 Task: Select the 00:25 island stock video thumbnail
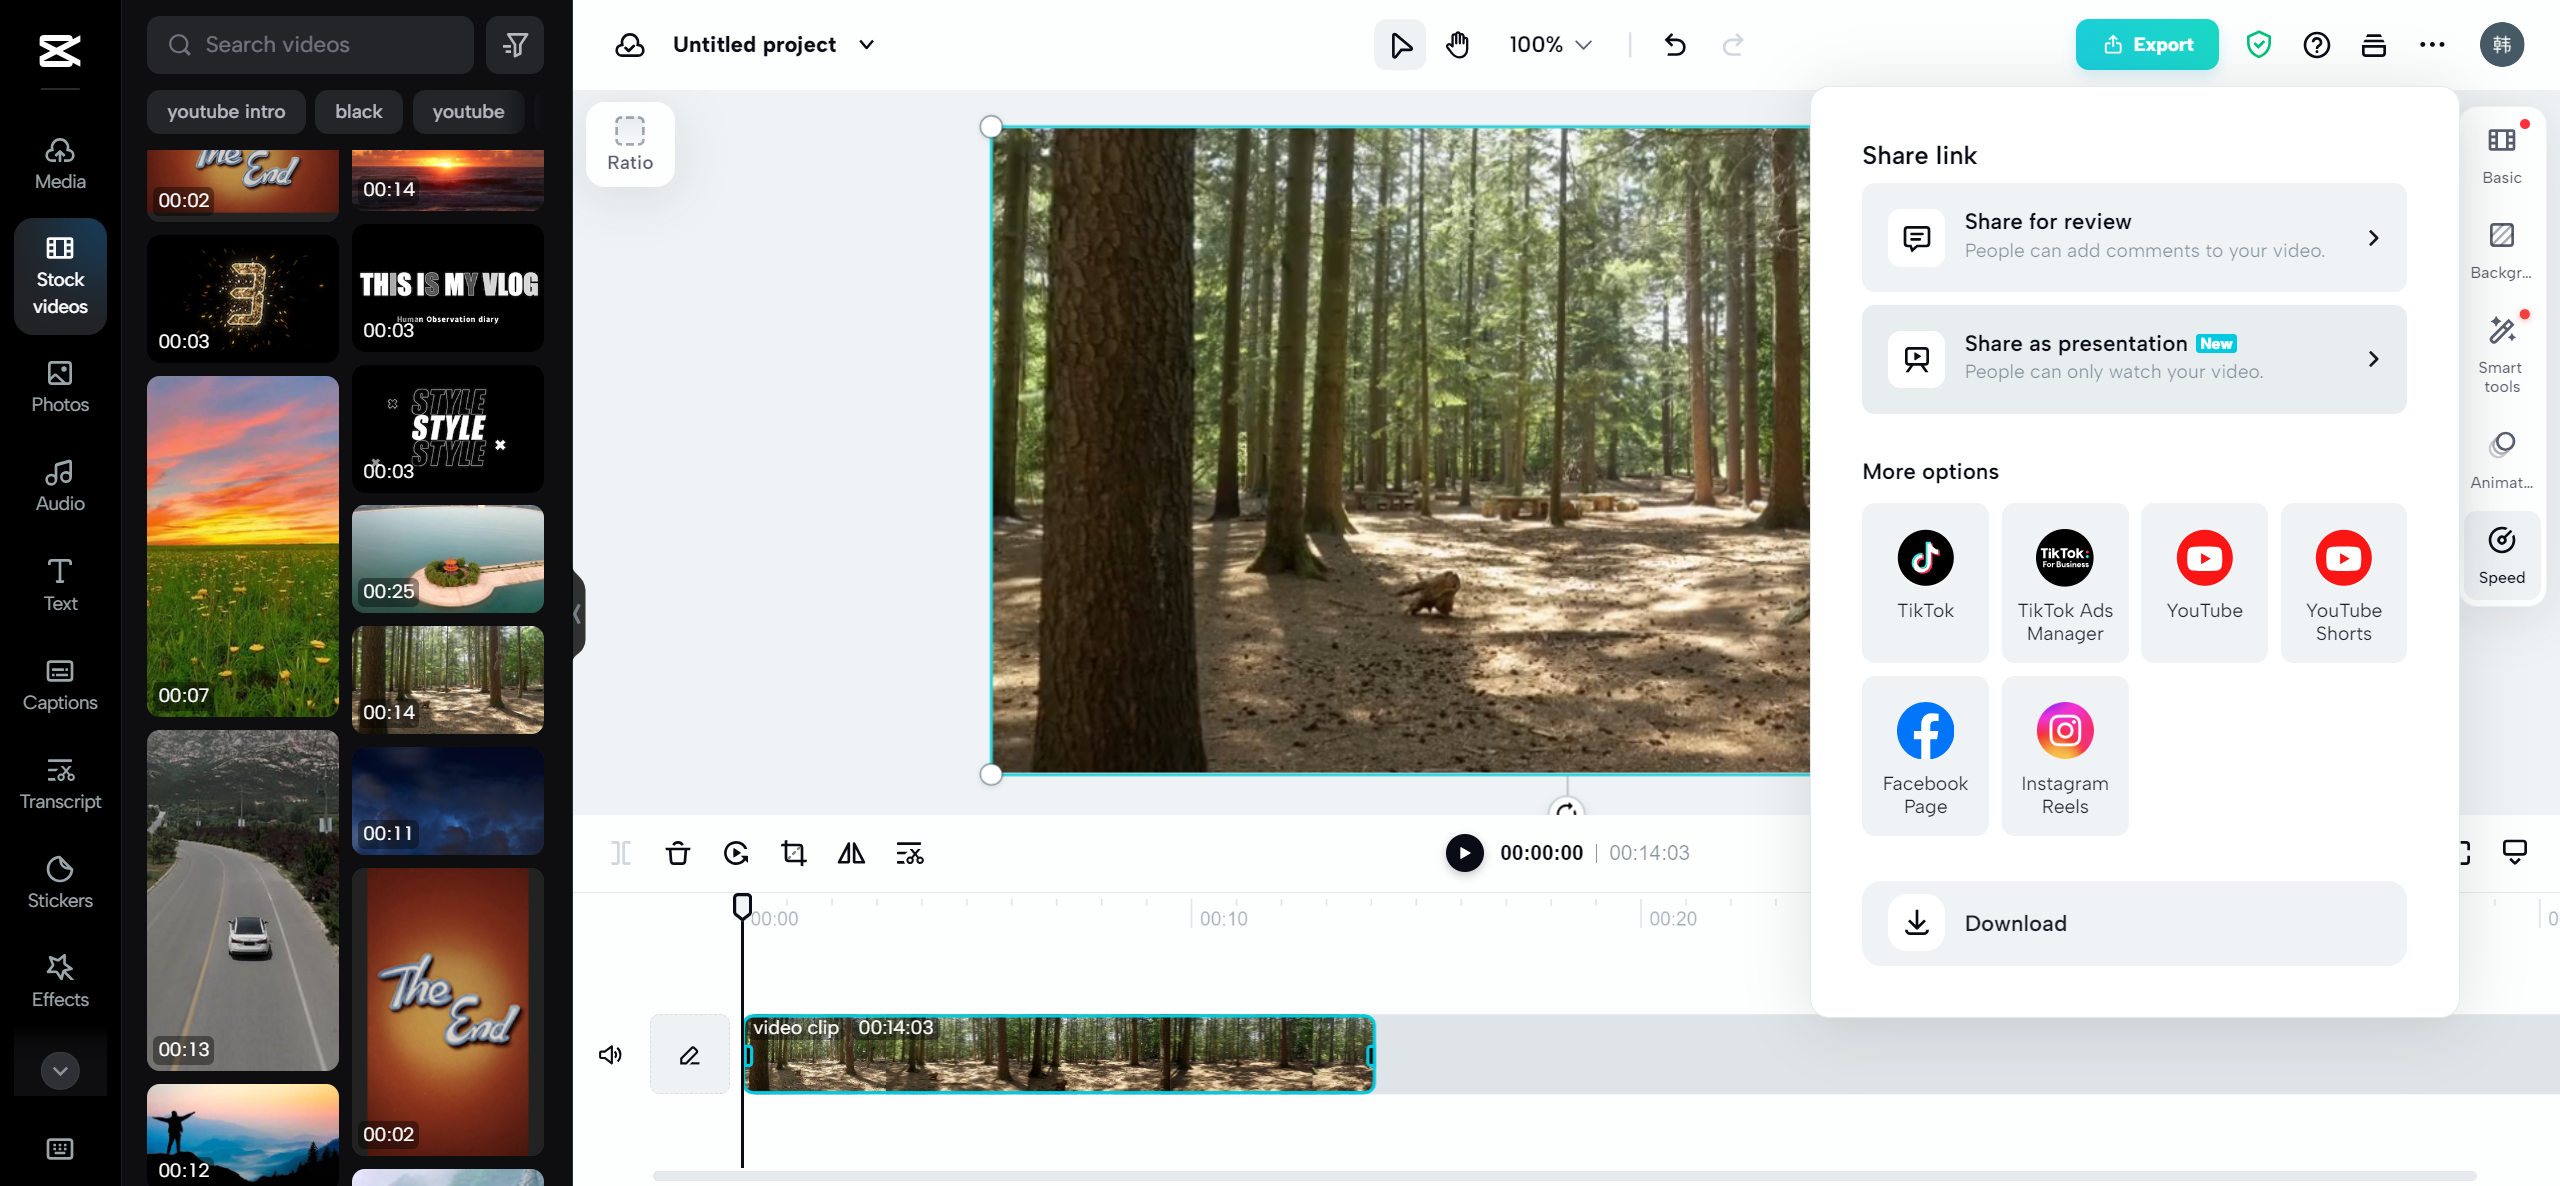coord(447,558)
